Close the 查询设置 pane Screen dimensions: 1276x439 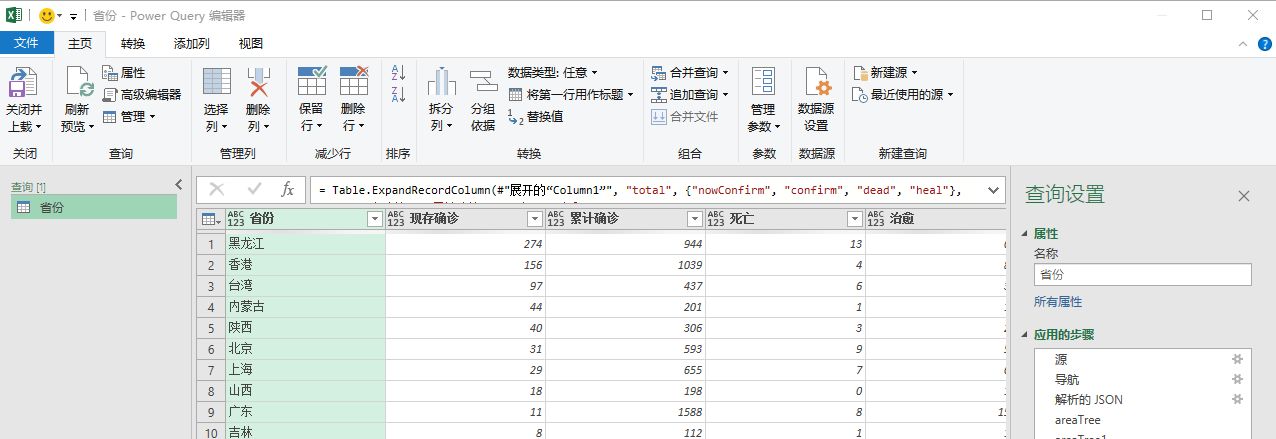[1244, 196]
